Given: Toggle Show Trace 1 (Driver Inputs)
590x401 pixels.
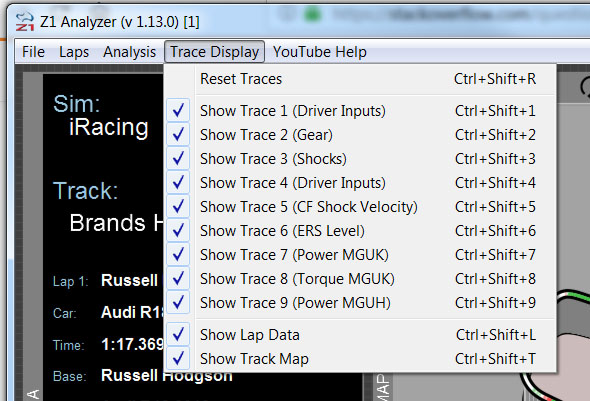Looking at the screenshot, I should (360, 111).
